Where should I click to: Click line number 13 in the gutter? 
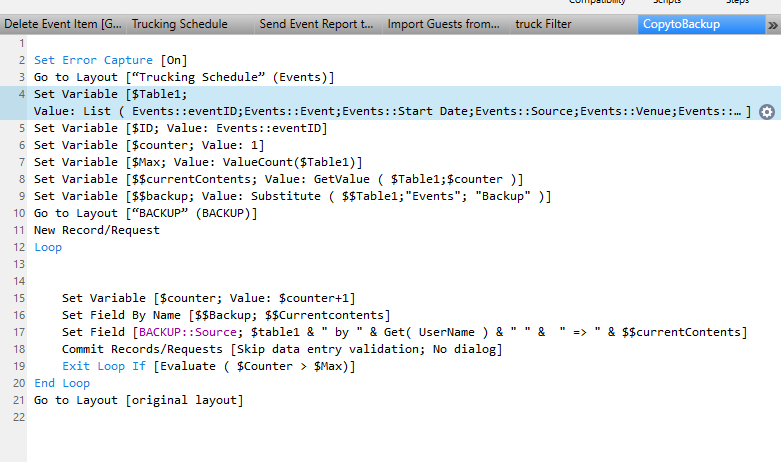coord(19,264)
